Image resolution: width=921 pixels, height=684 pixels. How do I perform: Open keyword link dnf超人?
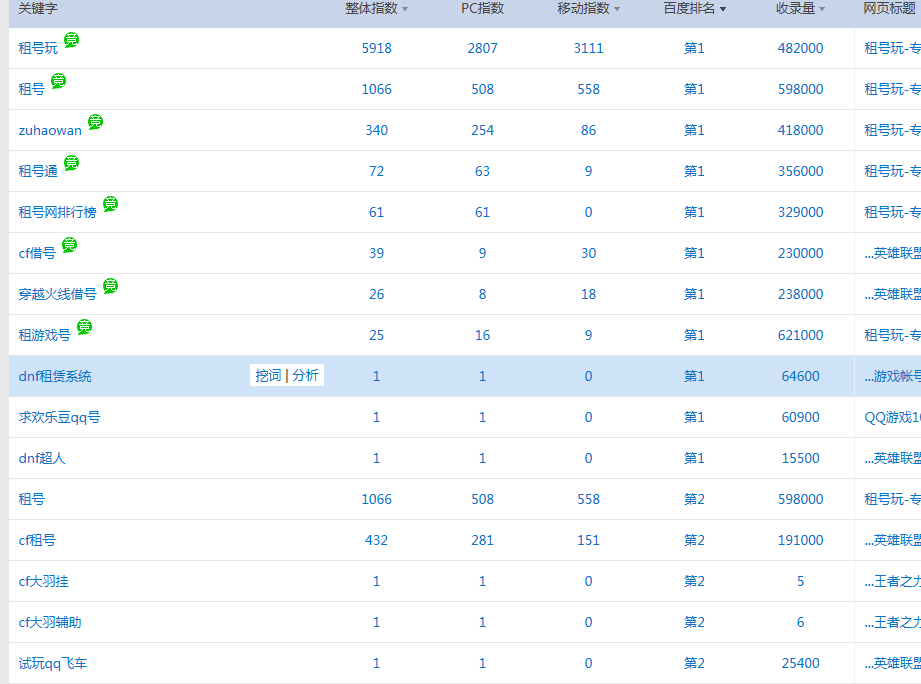coord(42,458)
